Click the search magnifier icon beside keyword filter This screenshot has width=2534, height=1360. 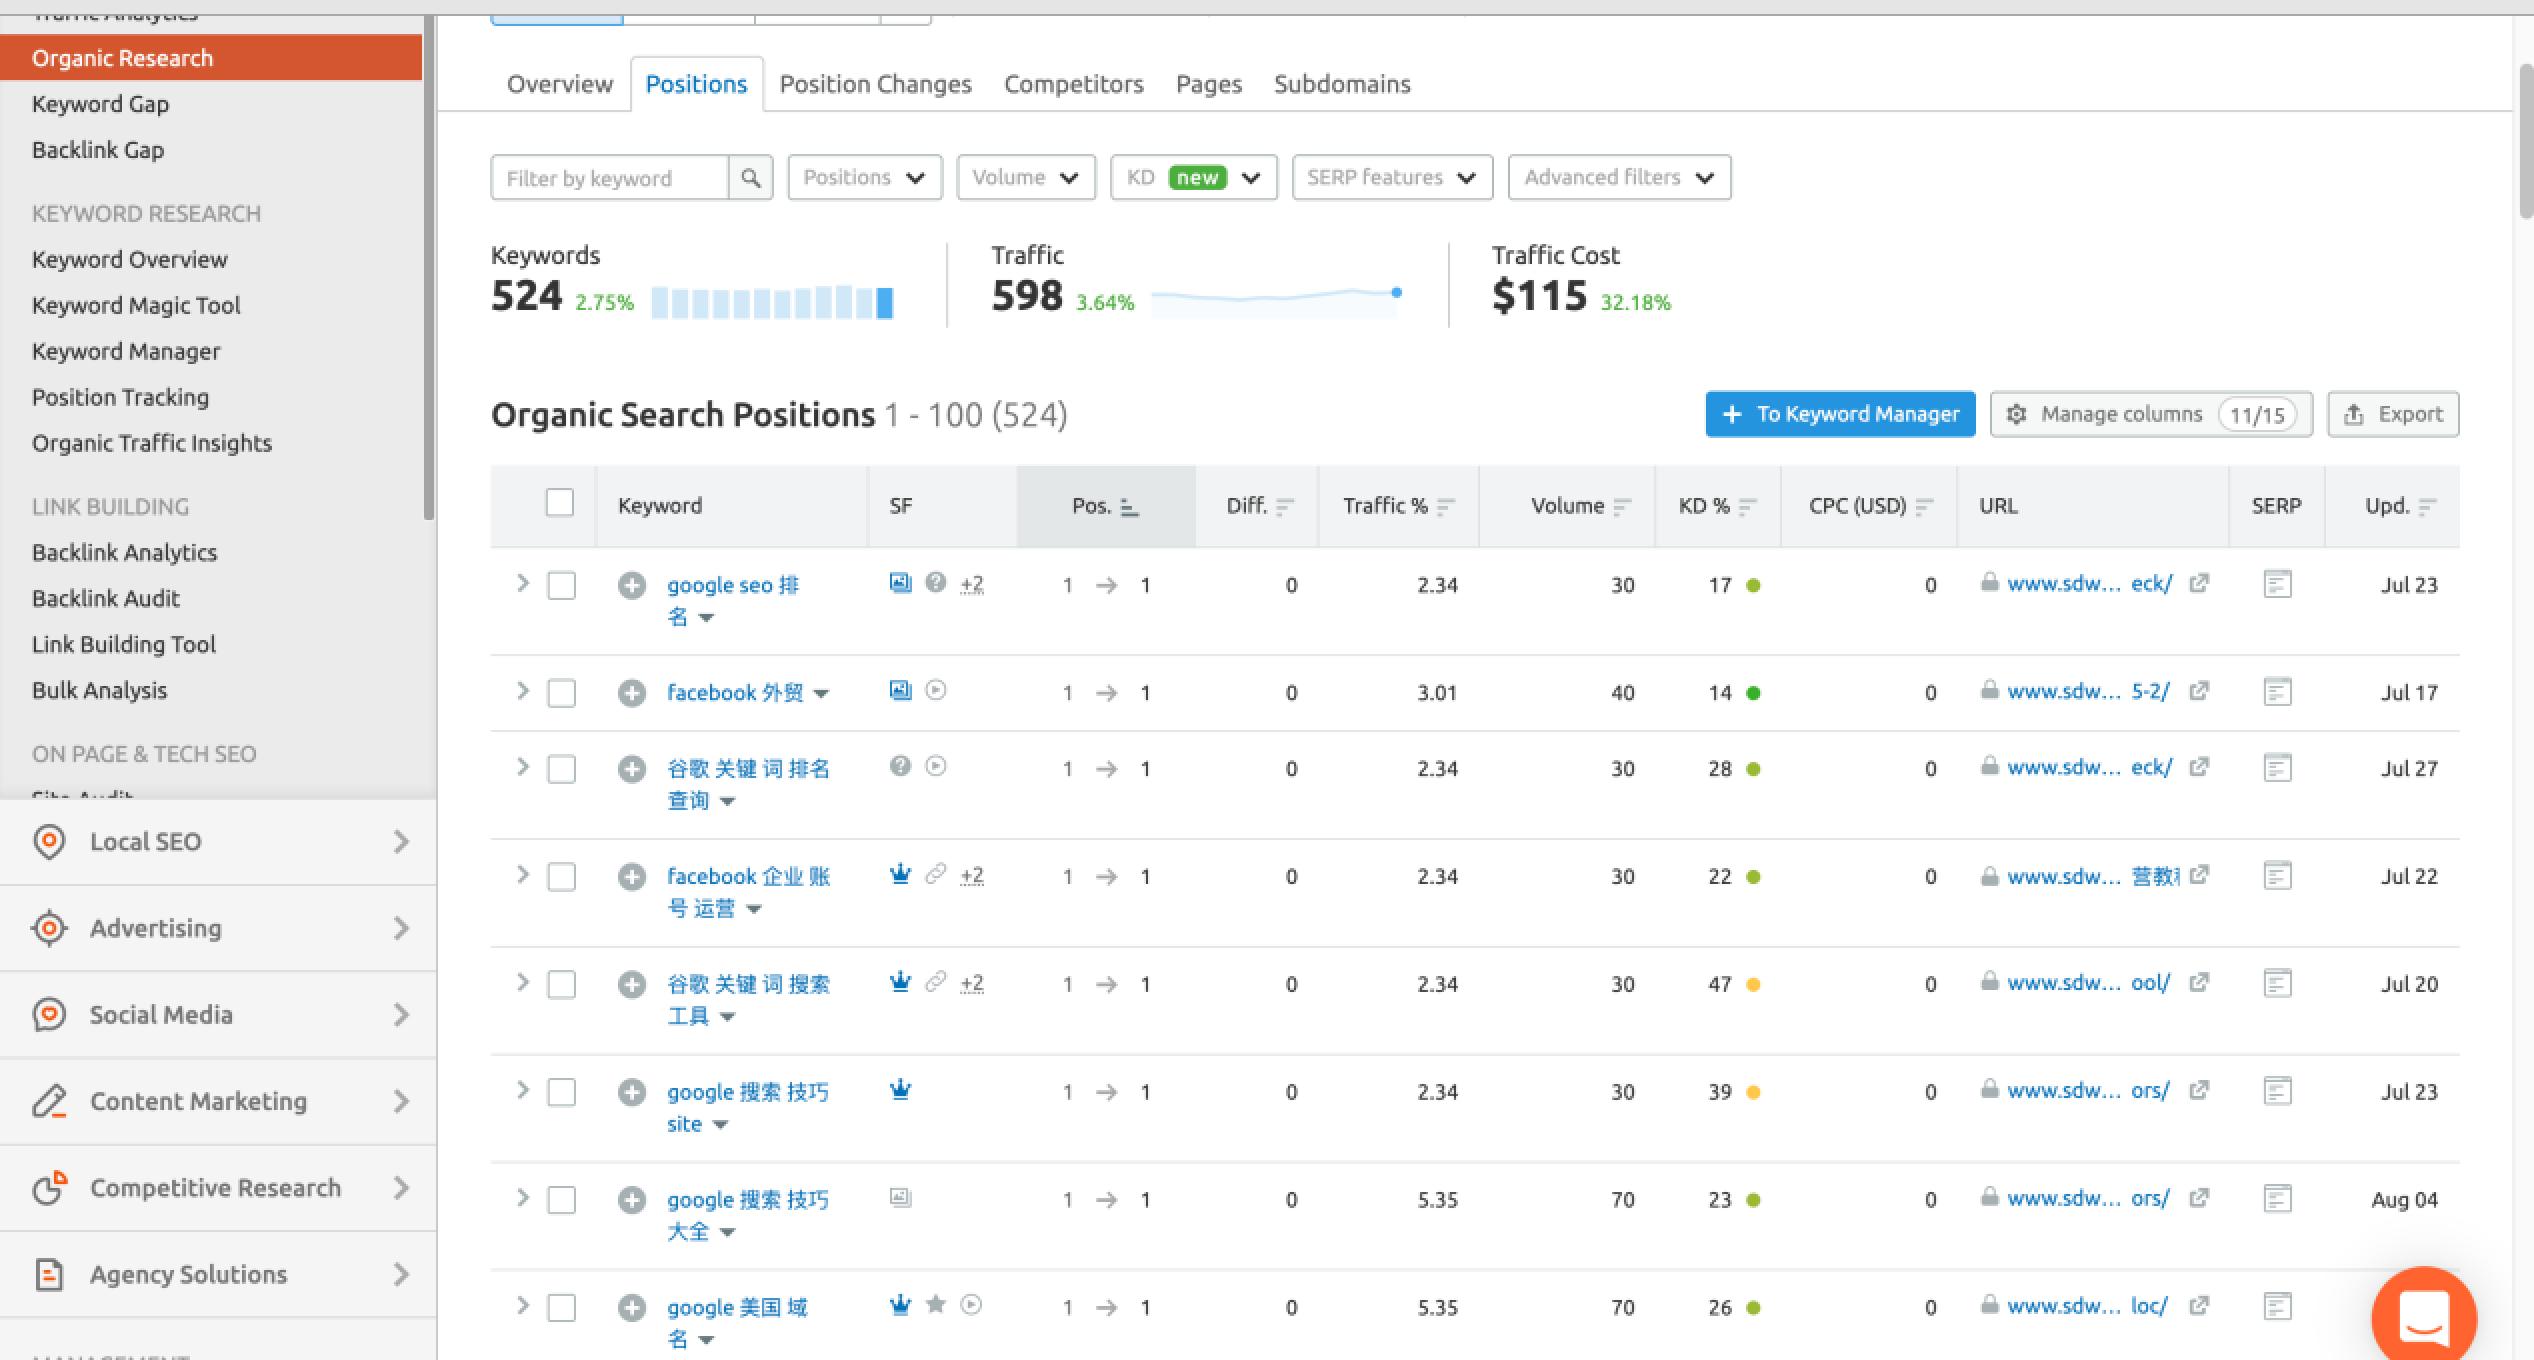click(x=750, y=178)
